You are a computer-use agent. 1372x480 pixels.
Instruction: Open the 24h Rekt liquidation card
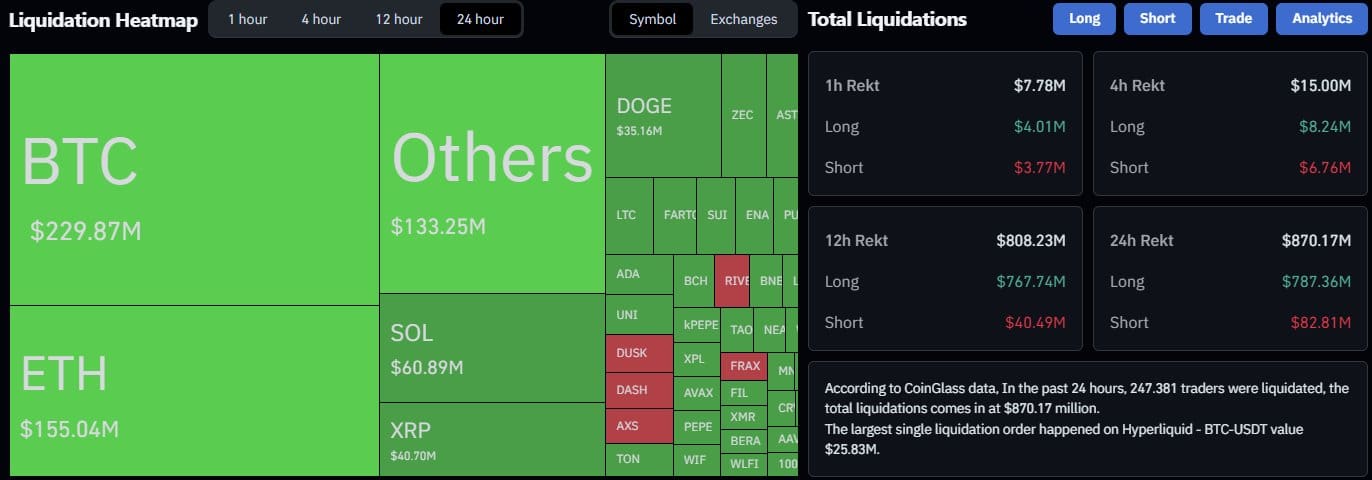pos(1229,280)
